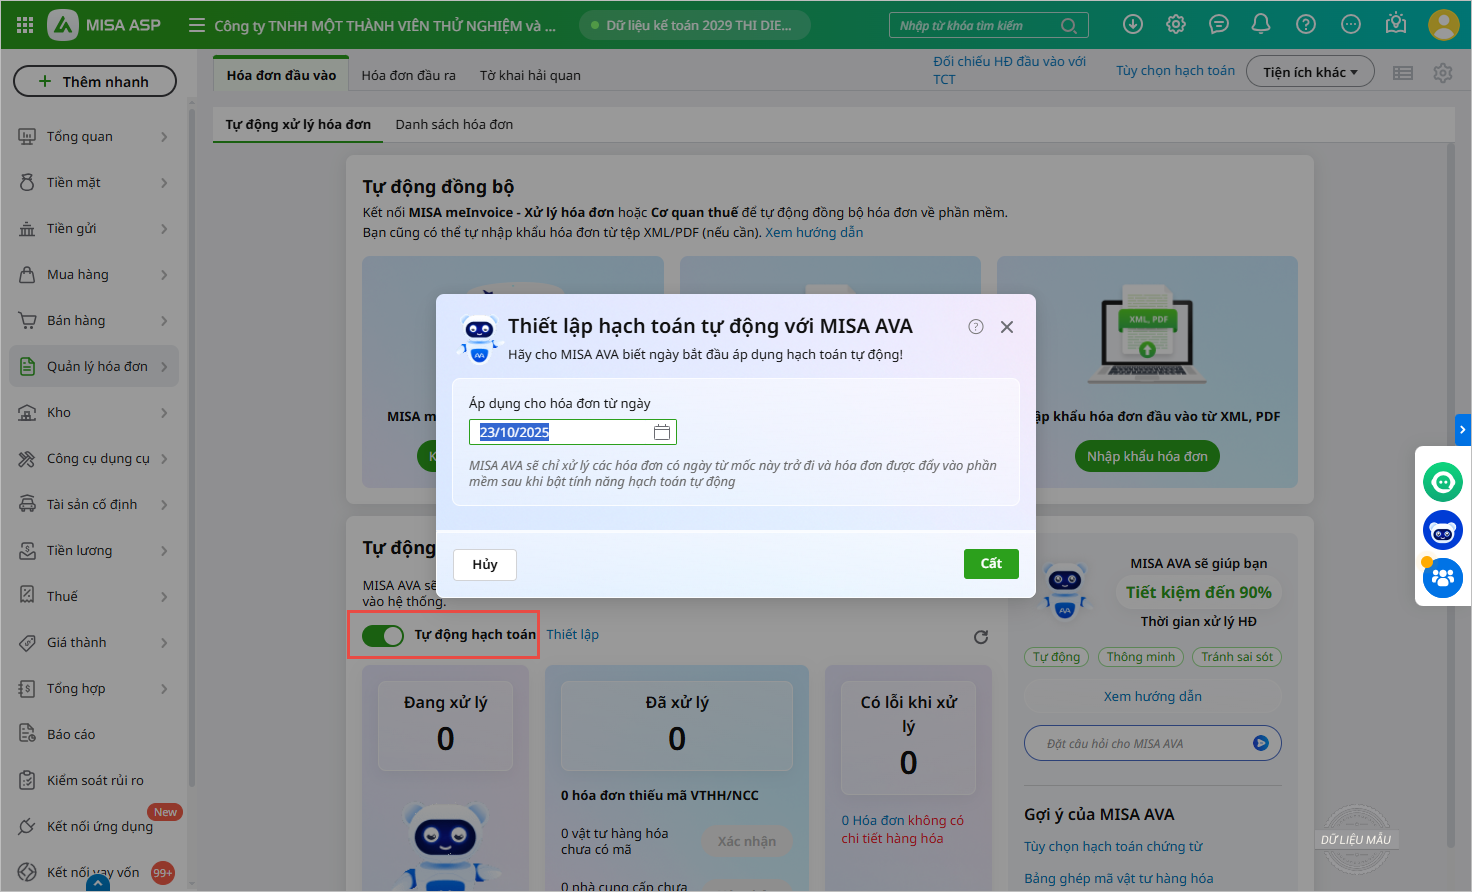
Task: Open the Tiện ích khác dropdown
Action: (1309, 72)
